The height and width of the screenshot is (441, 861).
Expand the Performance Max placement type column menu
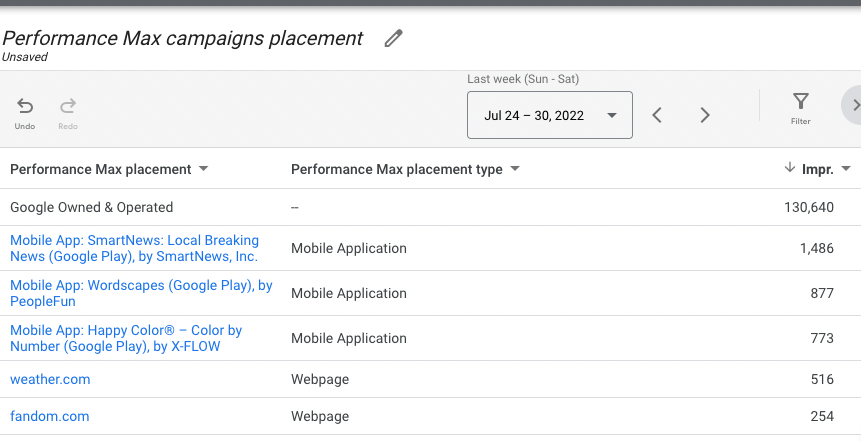[515, 169]
